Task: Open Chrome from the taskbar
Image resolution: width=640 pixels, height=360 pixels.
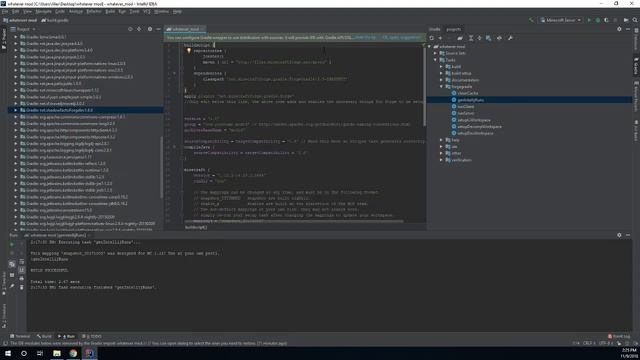Action: (73, 353)
